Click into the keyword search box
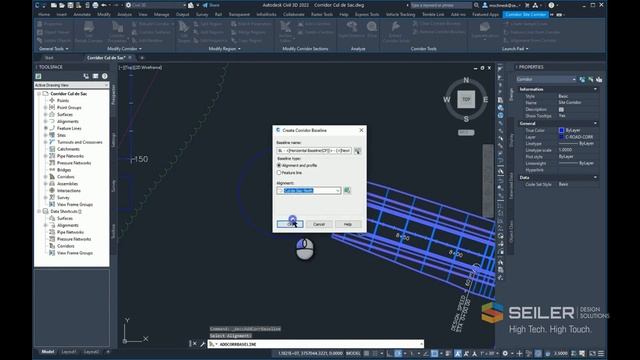This screenshot has width=640, height=360. 441,5
